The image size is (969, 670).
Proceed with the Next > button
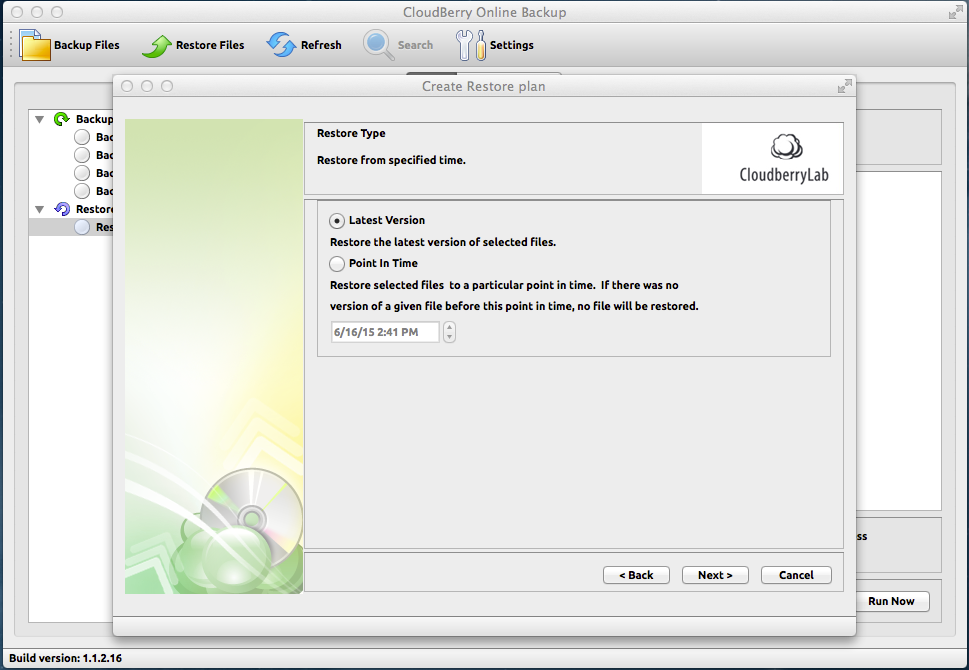(715, 575)
